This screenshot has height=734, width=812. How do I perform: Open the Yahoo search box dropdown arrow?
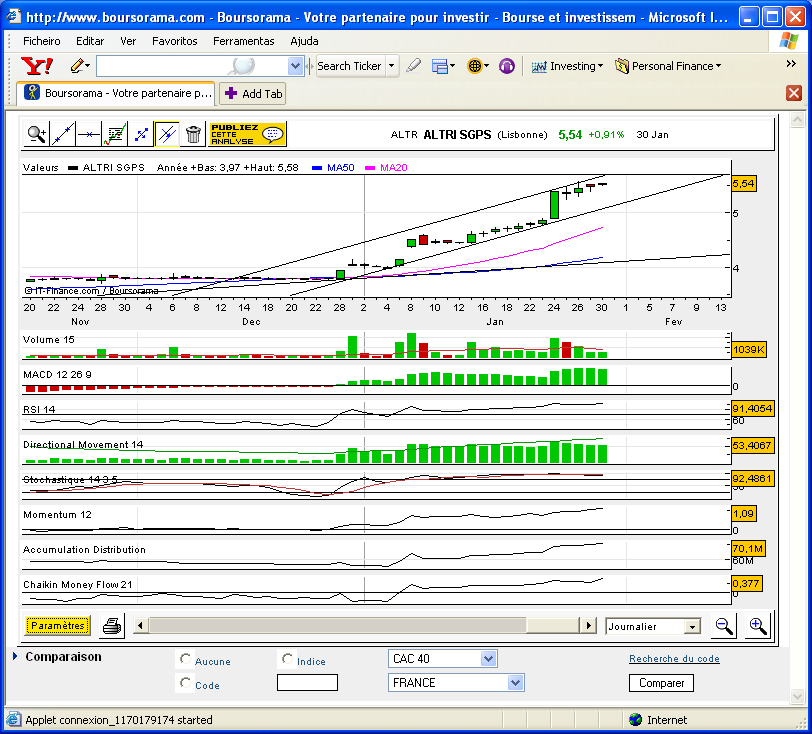(x=295, y=66)
